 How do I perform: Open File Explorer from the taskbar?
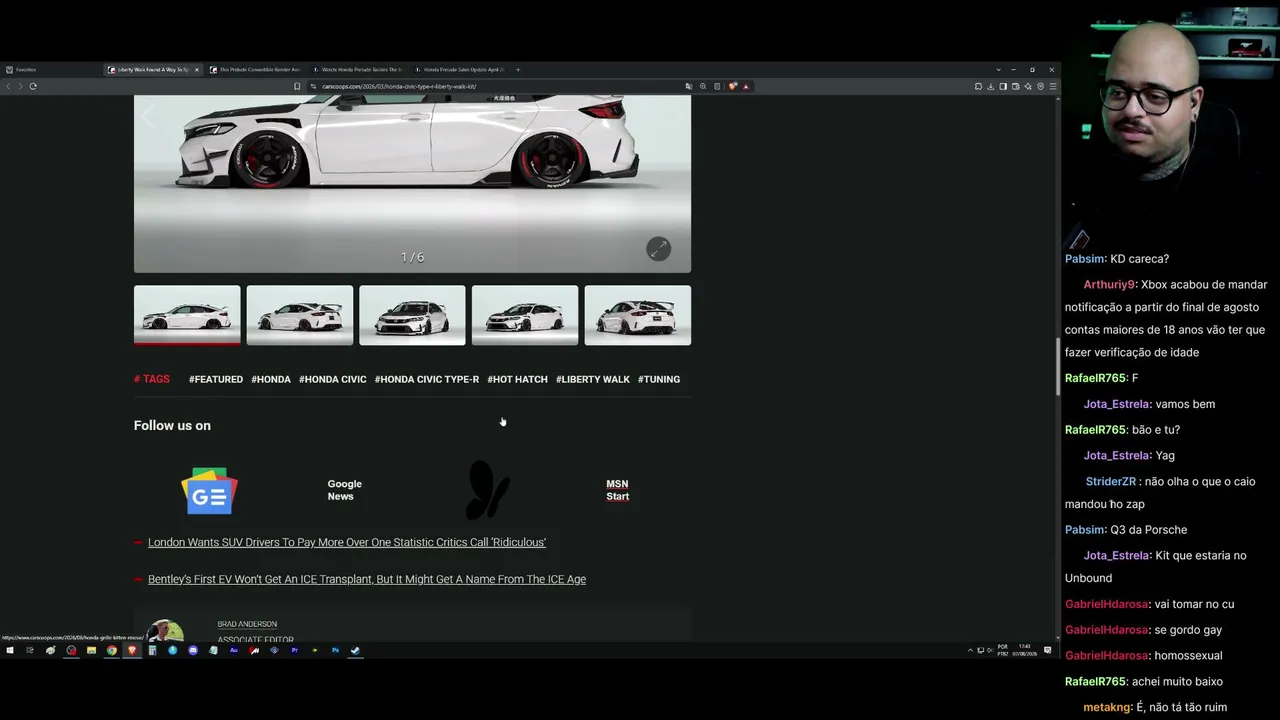(x=91, y=650)
